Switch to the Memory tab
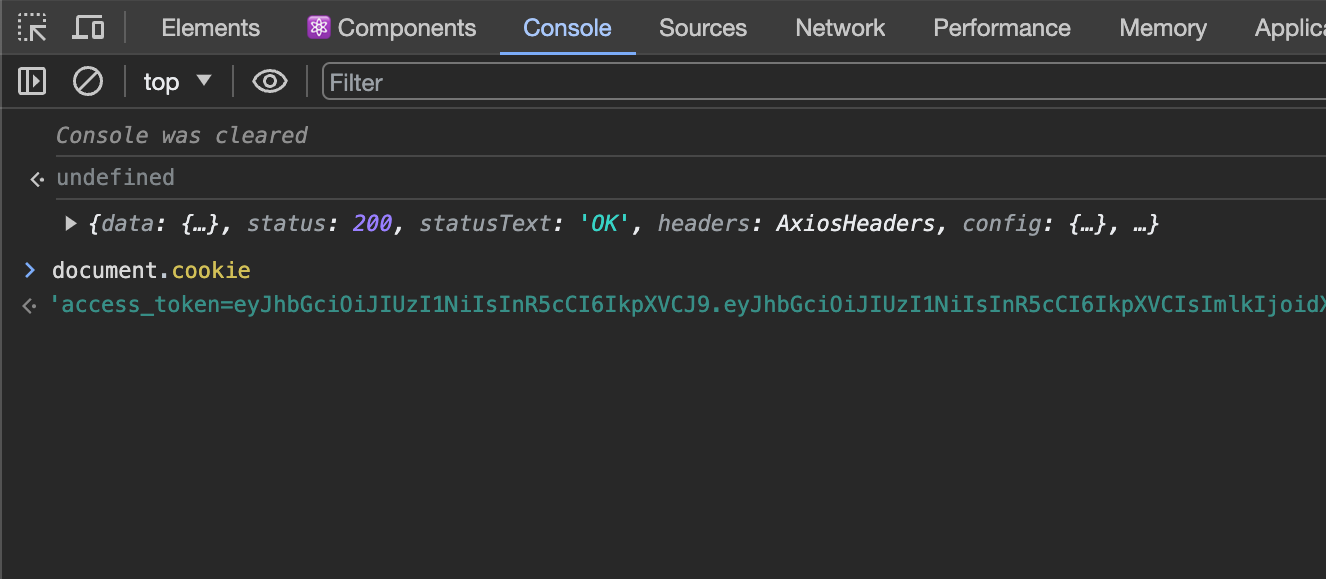 1163,28
